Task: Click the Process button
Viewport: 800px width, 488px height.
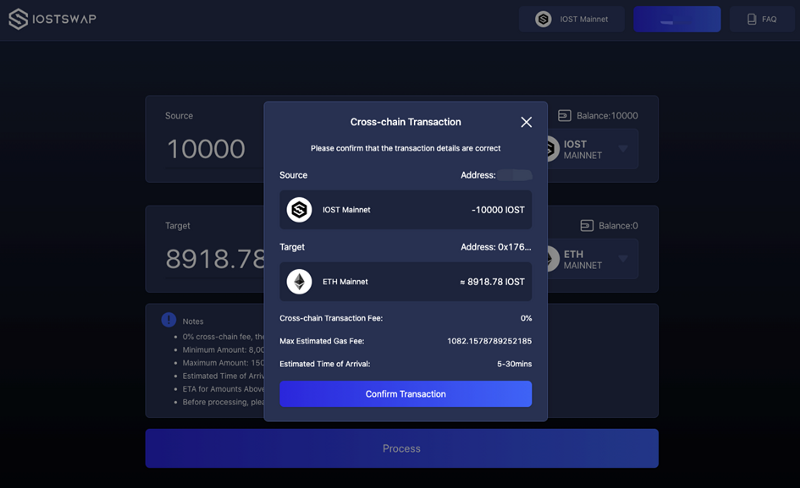Action: [x=402, y=448]
